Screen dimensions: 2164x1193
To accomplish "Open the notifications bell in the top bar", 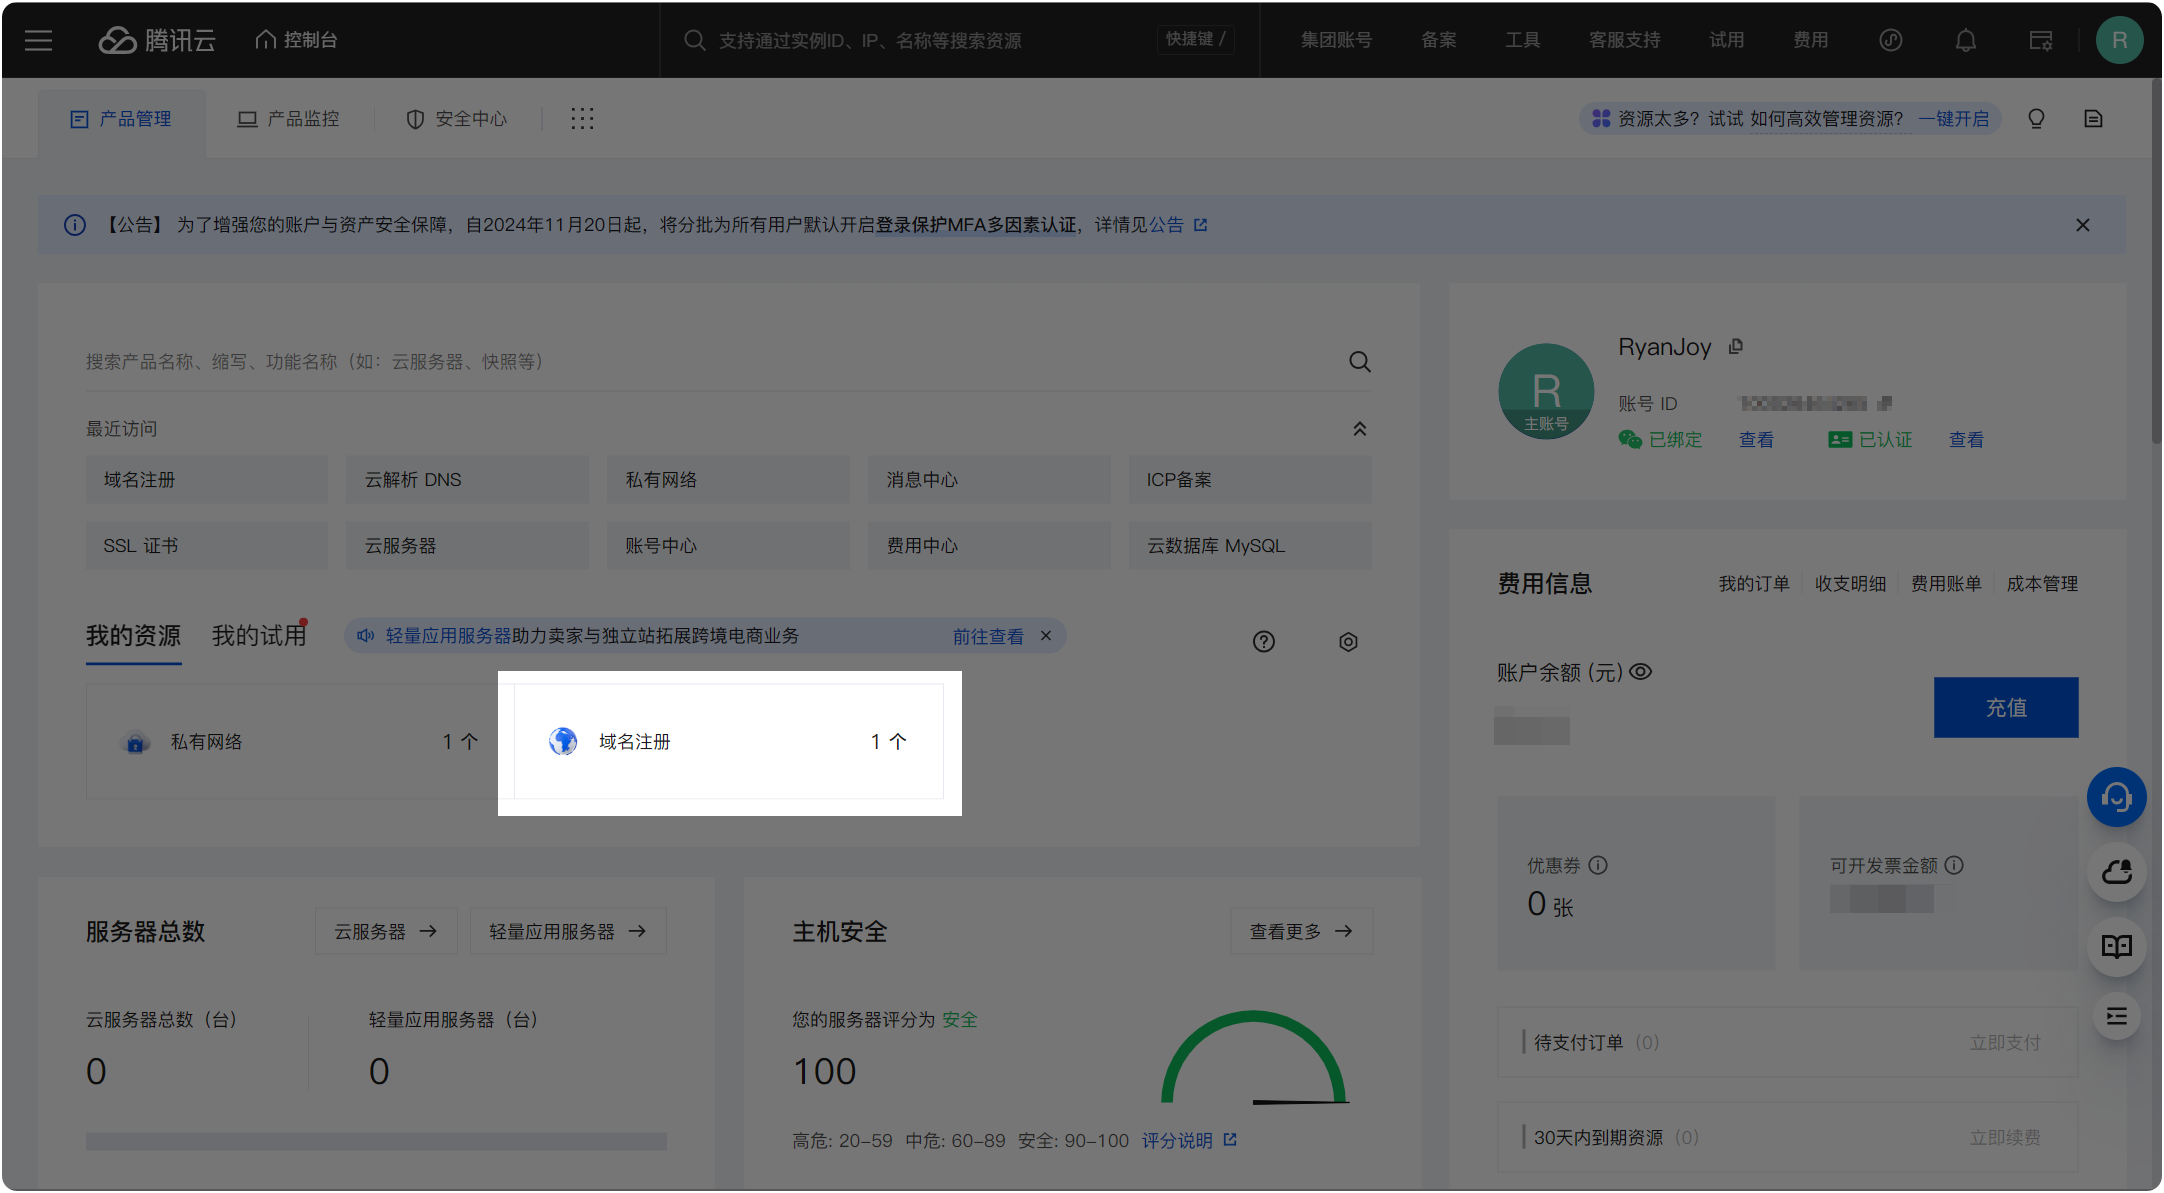I will point(1965,40).
